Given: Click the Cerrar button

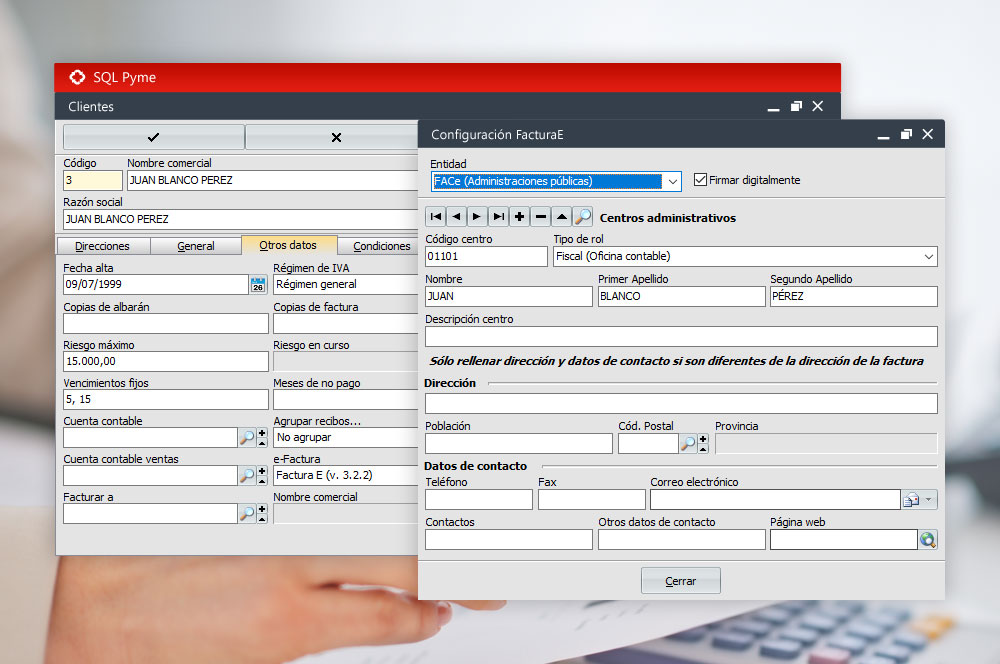Looking at the screenshot, I should [680, 581].
